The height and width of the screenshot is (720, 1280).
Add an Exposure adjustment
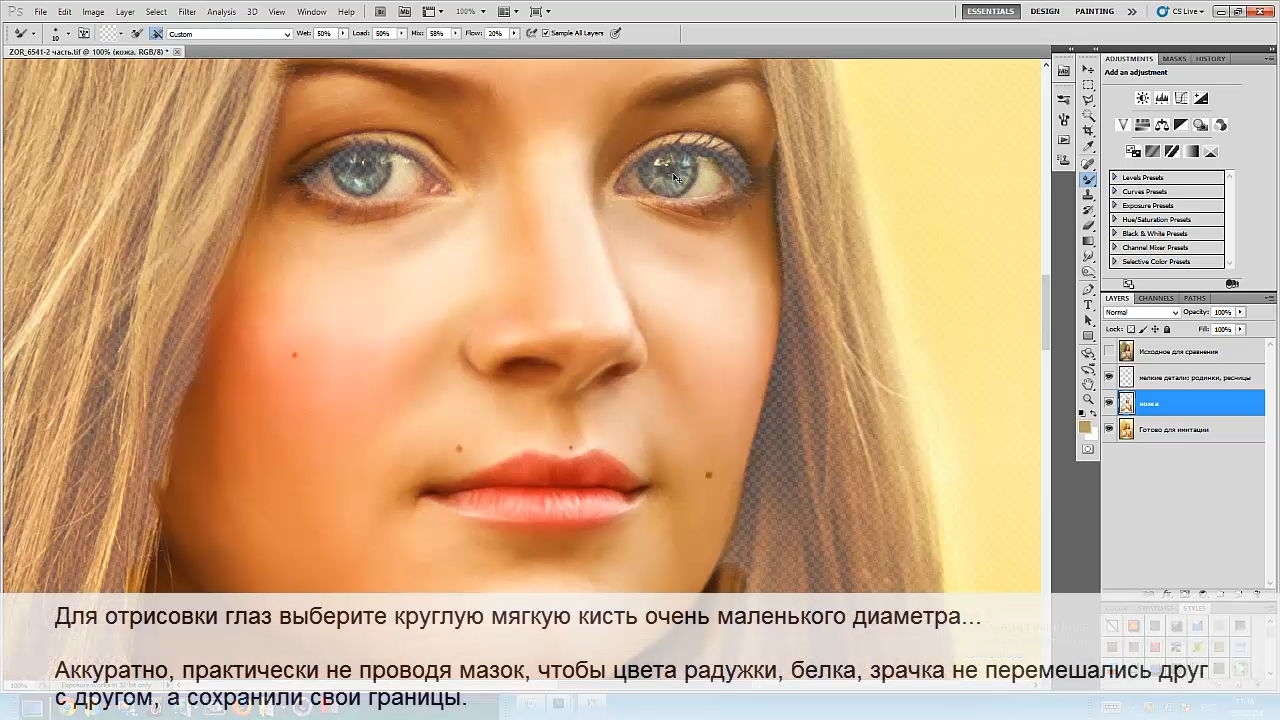(x=1201, y=98)
